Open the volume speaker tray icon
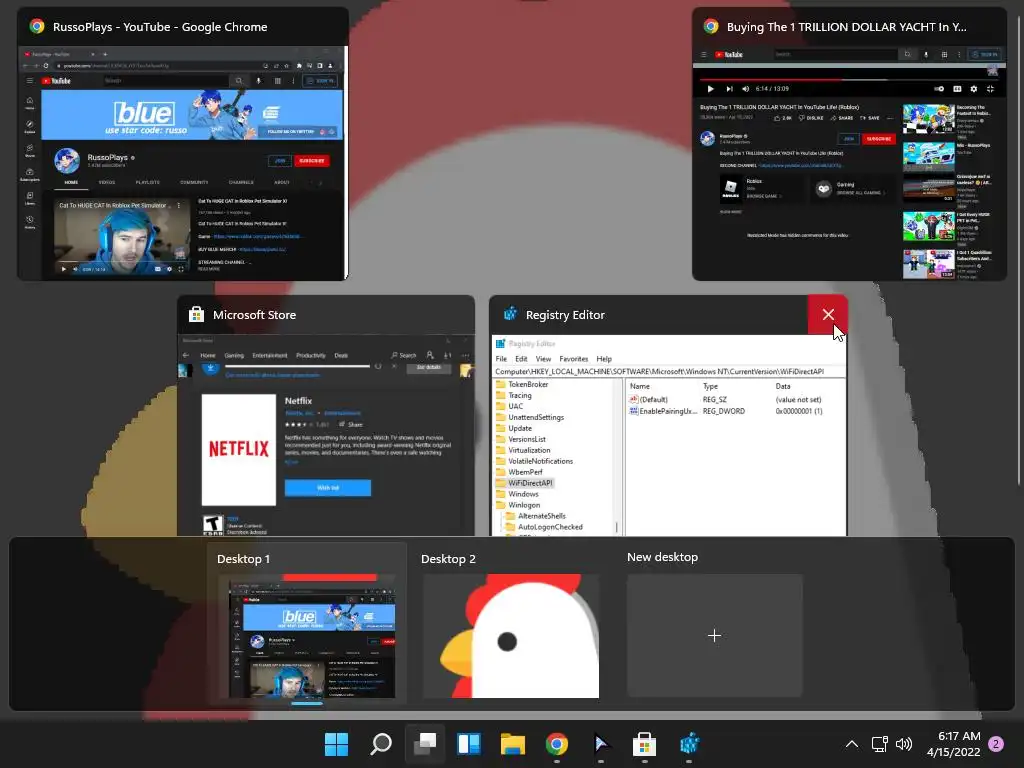The height and width of the screenshot is (768, 1024). 904,744
